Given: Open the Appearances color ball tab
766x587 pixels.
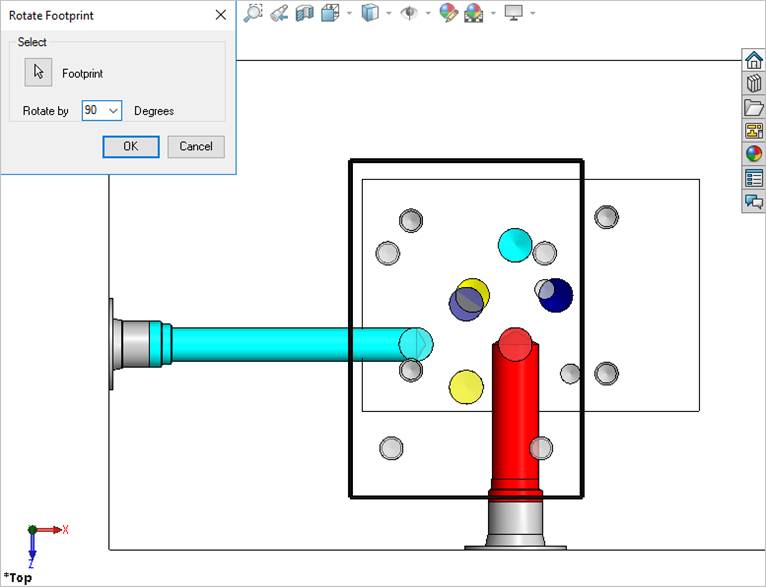Looking at the screenshot, I should point(754,154).
